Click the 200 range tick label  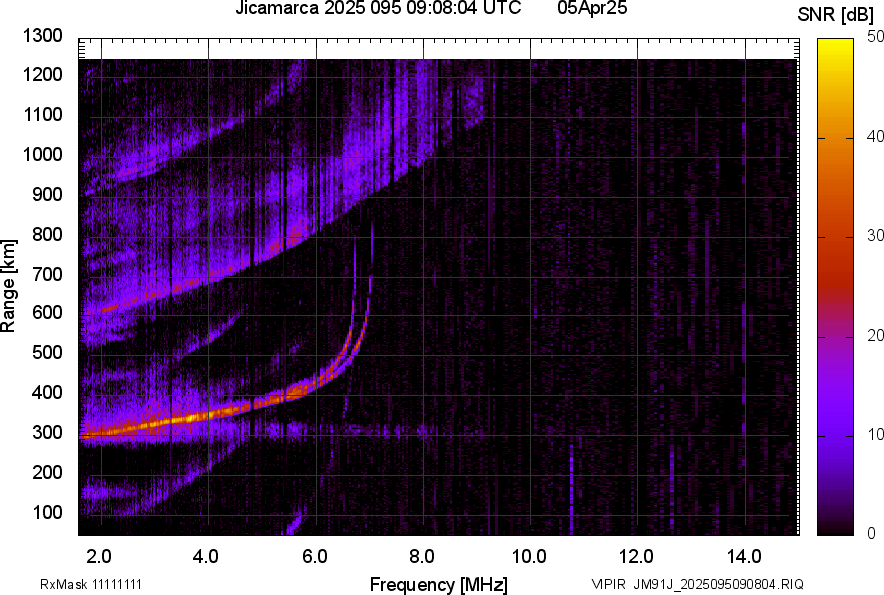coord(47,472)
